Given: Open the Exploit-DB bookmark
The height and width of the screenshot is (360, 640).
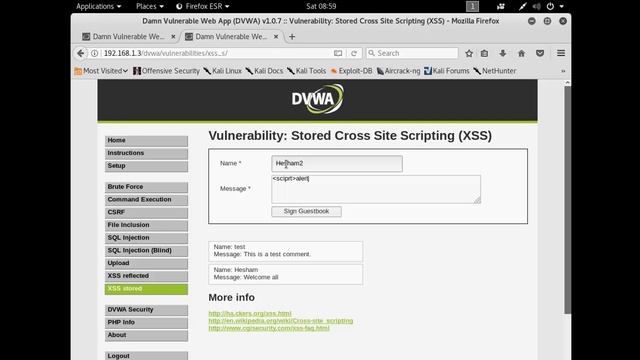Looking at the screenshot, I should pyautogui.click(x=351, y=71).
